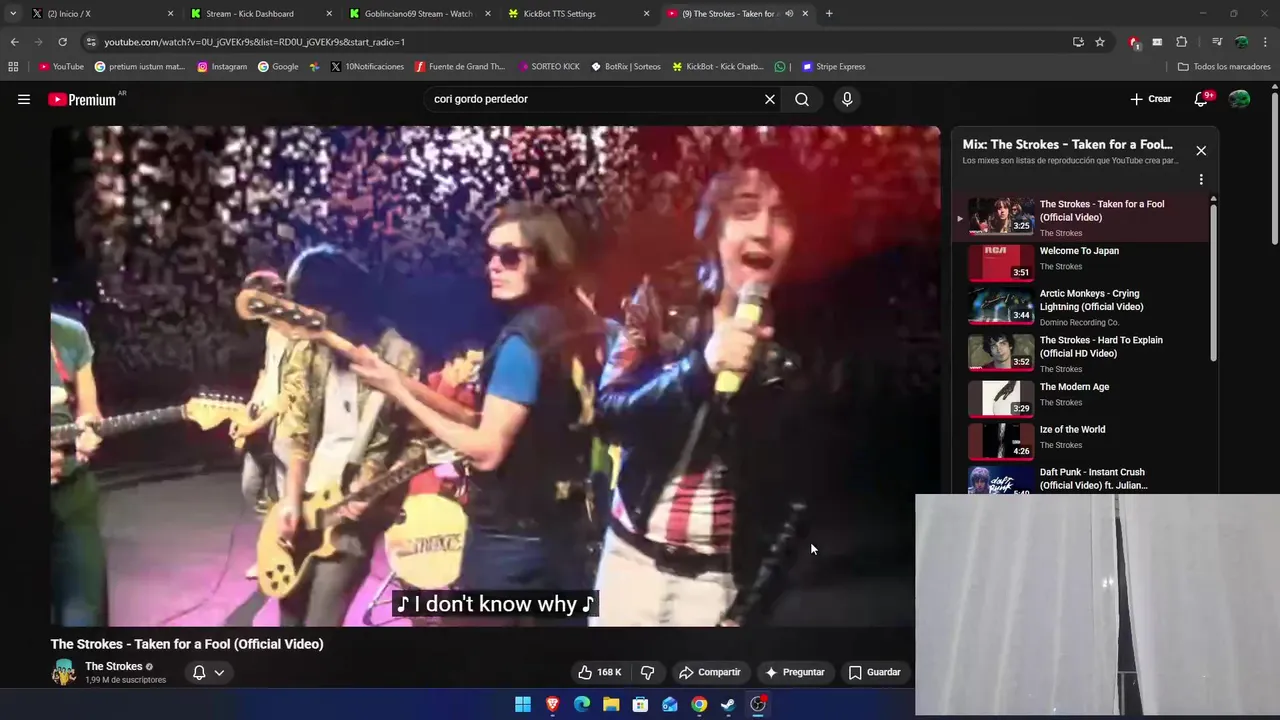Start voice search with microphone
The height and width of the screenshot is (720, 1280).
pyautogui.click(x=847, y=99)
